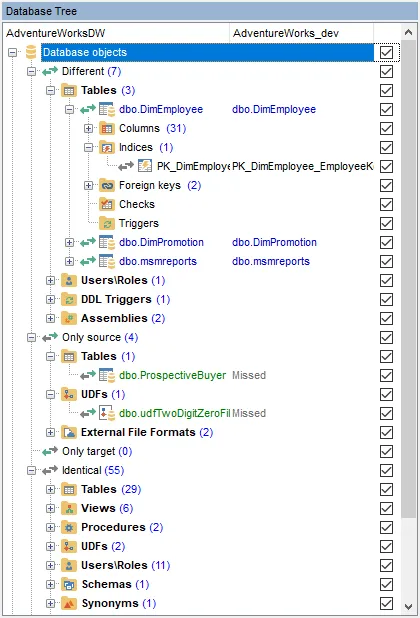
Task: Click the Triggers folder icon
Action: point(107,223)
